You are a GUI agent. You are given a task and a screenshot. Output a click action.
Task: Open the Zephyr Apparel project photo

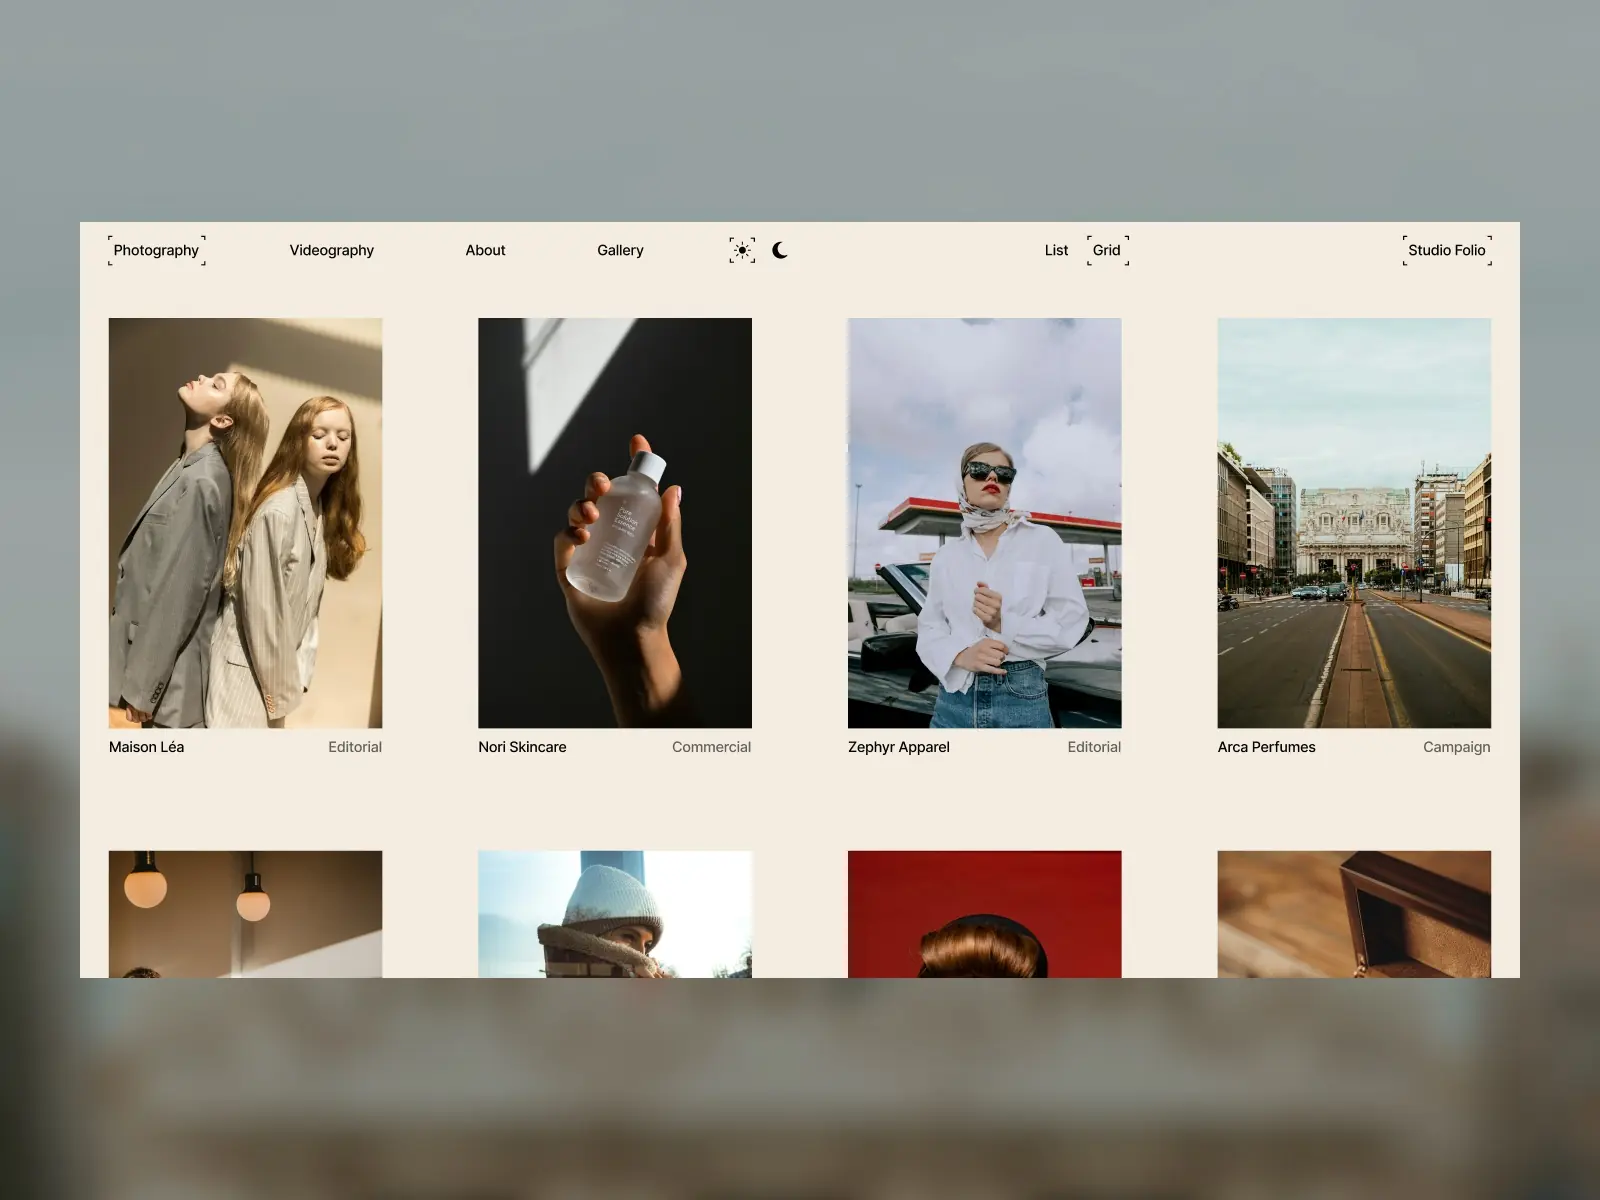(x=985, y=523)
